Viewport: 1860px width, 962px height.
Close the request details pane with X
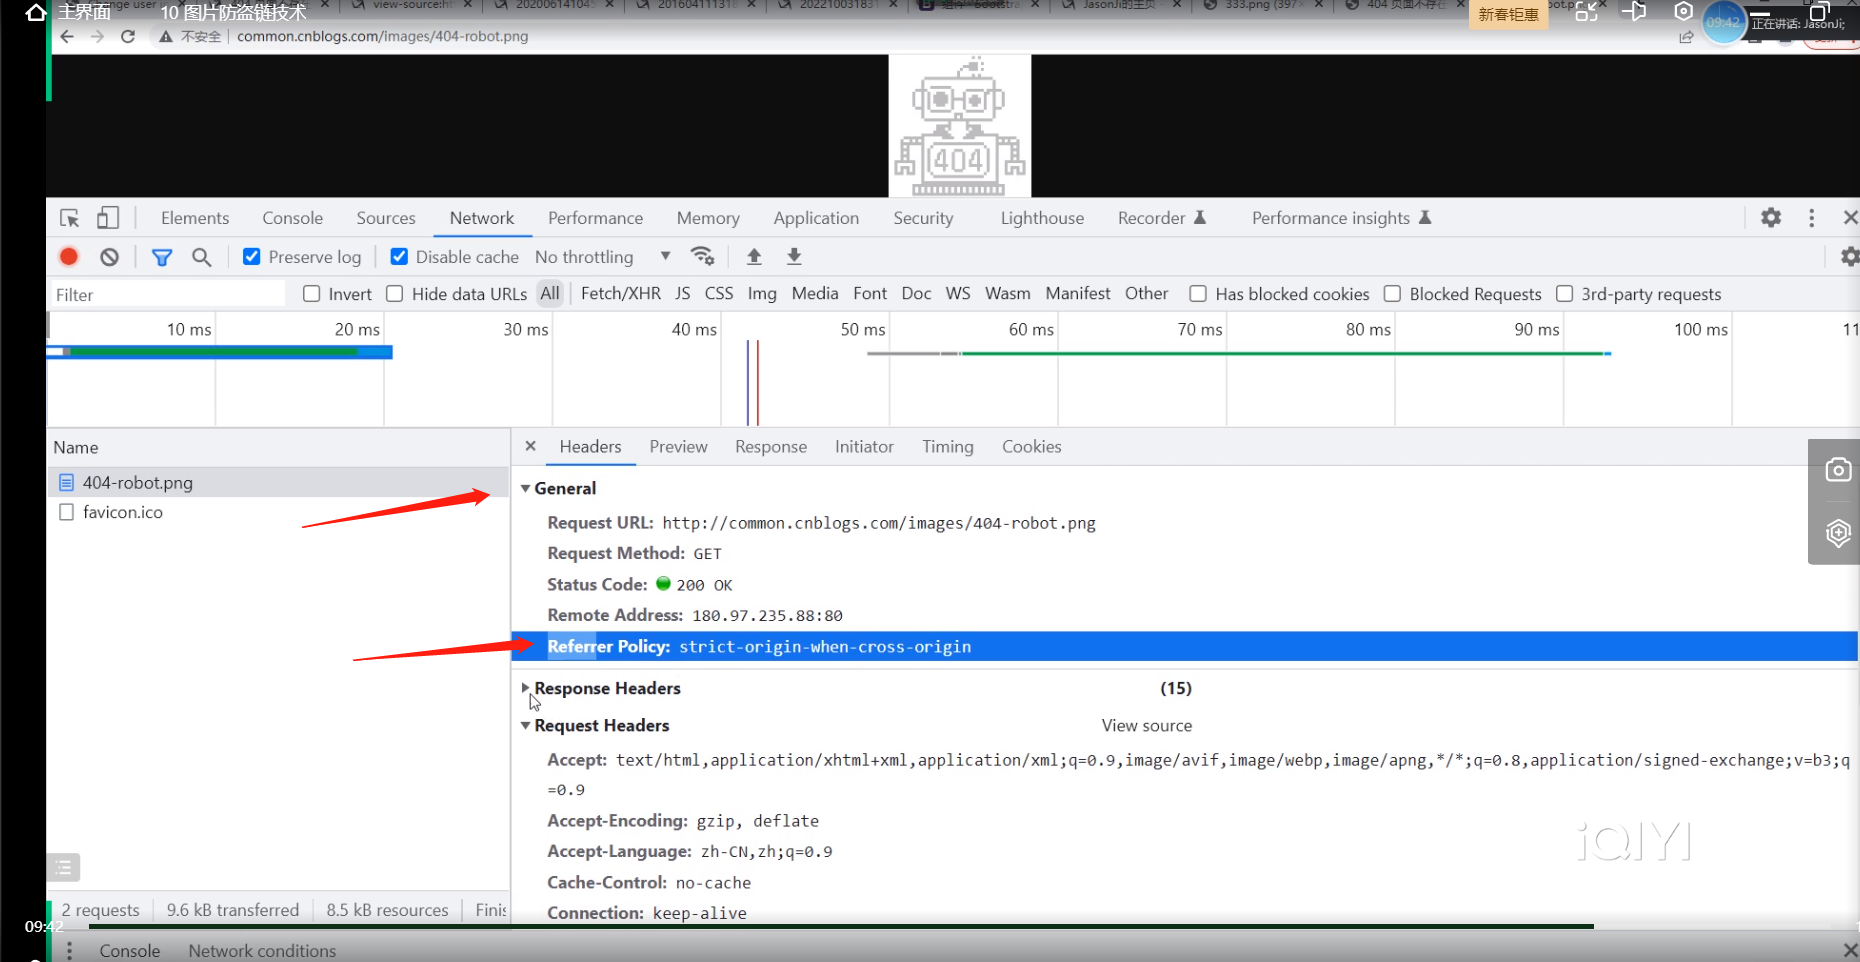click(x=531, y=446)
